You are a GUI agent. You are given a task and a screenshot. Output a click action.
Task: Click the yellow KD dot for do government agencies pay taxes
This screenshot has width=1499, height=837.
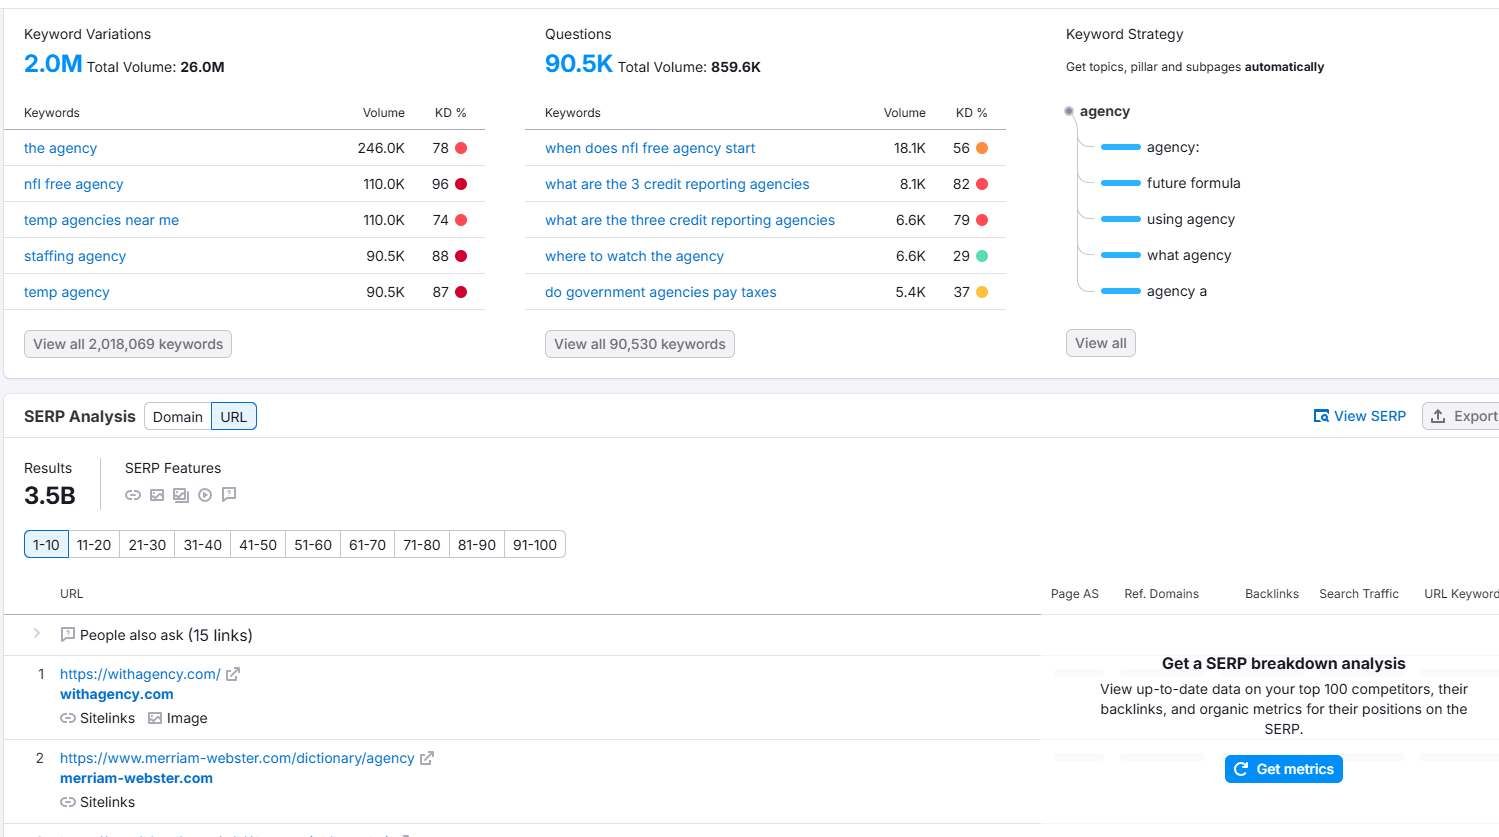coord(982,292)
